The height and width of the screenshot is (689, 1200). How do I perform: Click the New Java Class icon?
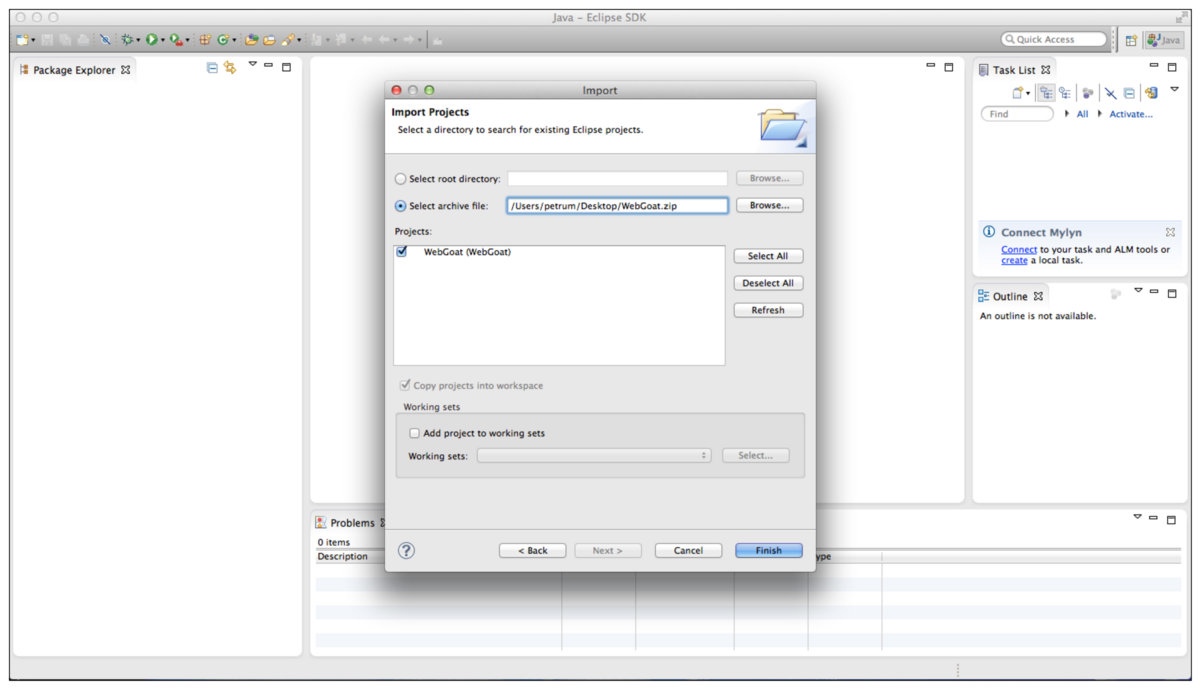(x=223, y=40)
